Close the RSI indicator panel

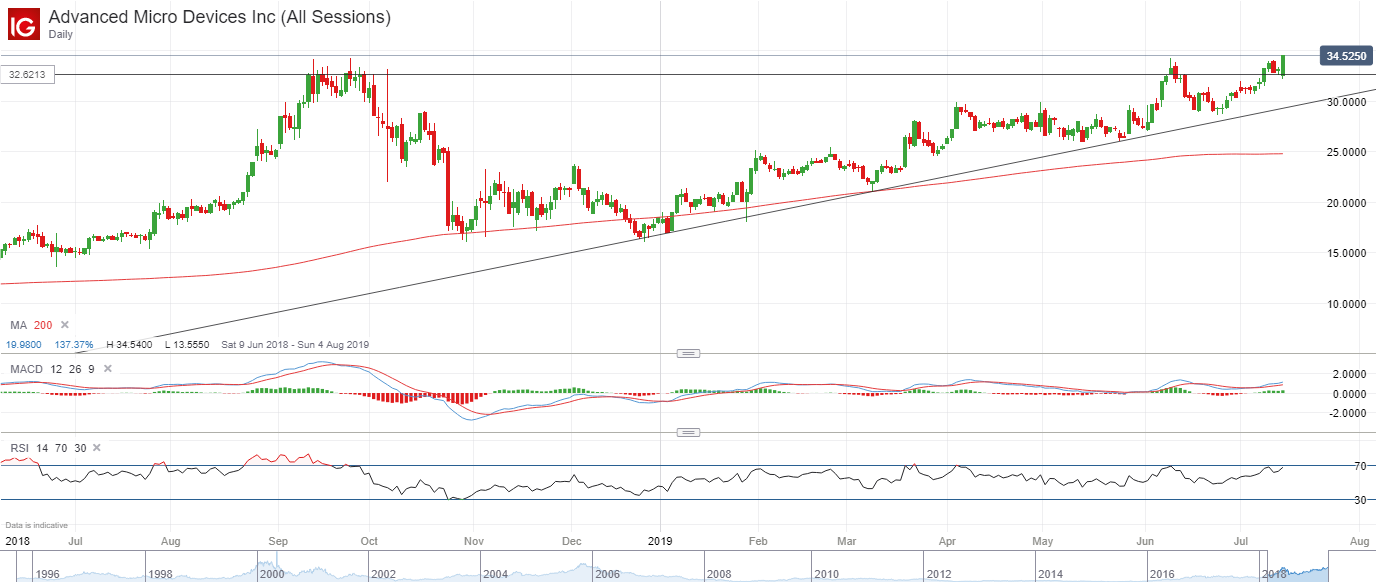99,449
